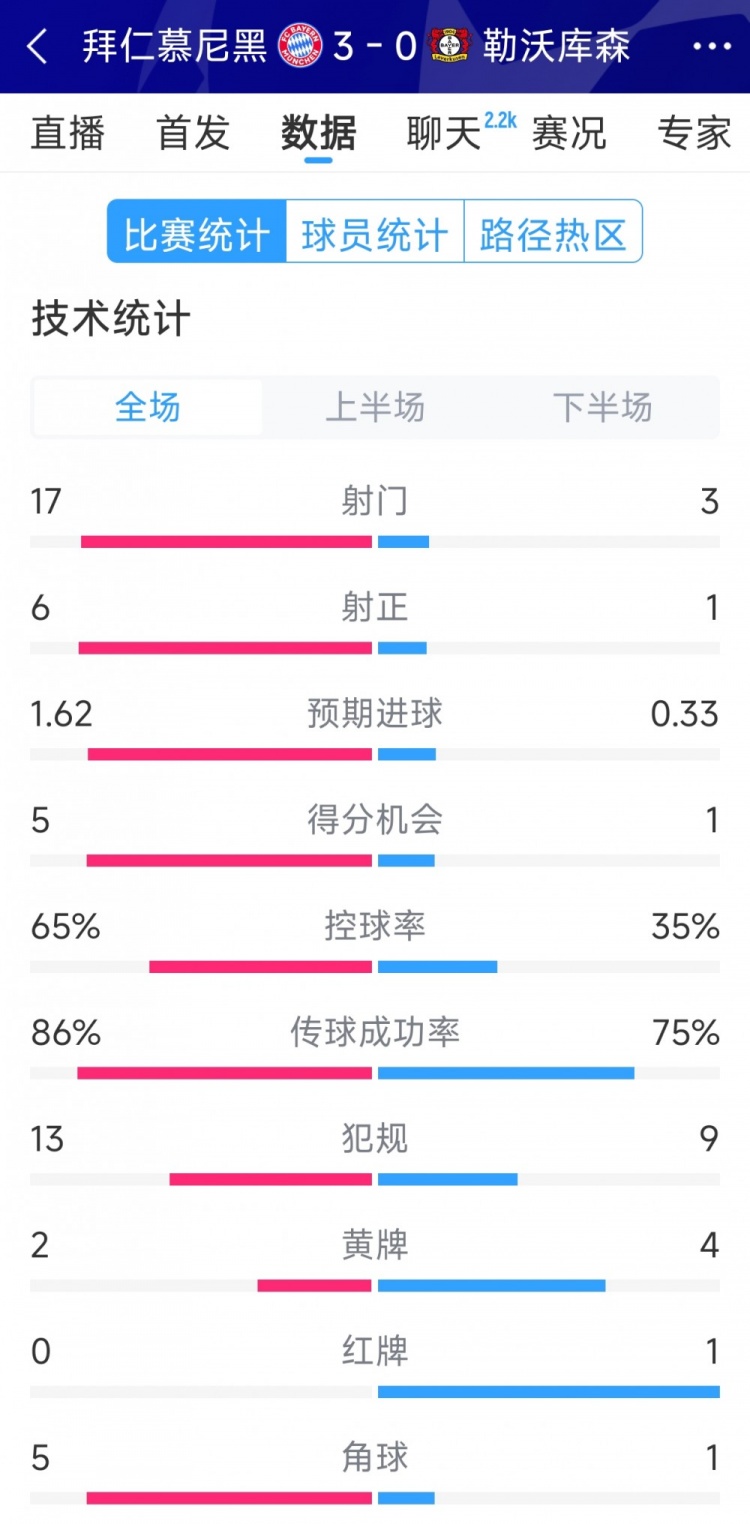750x1524 pixels.
Task: Switch to the 直播 live tab
Action: pyautogui.click(x=66, y=133)
